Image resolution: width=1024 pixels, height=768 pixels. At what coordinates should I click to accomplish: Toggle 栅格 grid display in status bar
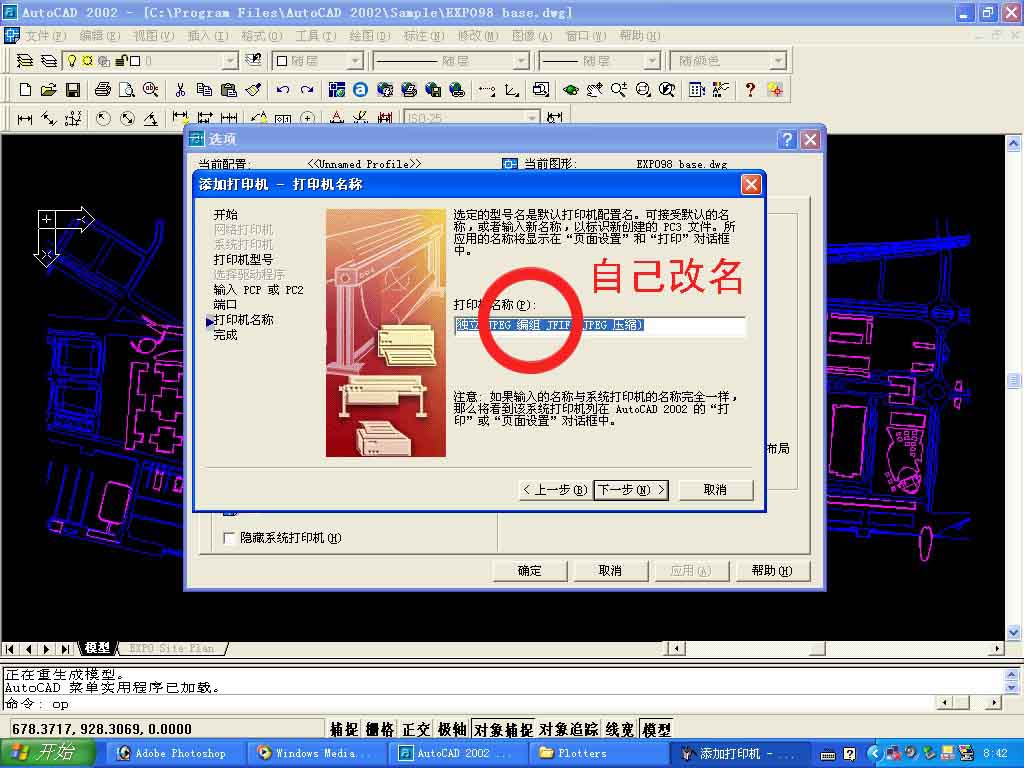coord(379,729)
